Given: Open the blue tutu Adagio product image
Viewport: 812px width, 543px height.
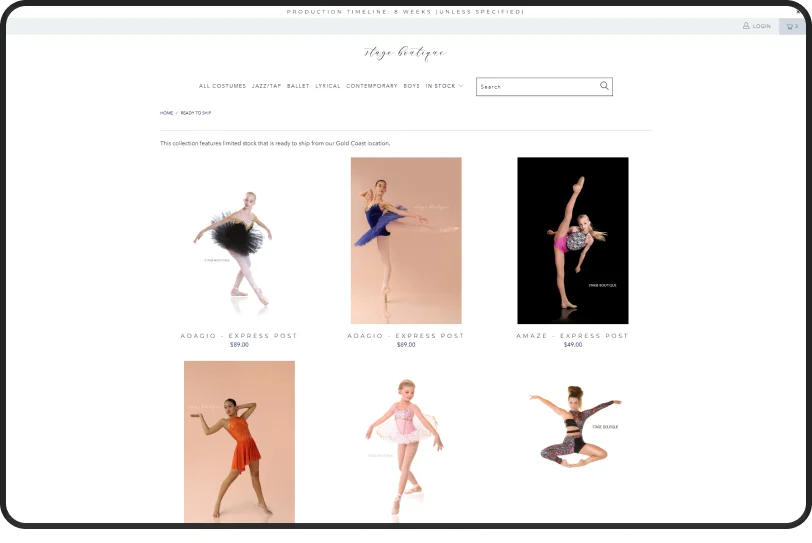Looking at the screenshot, I should (406, 241).
